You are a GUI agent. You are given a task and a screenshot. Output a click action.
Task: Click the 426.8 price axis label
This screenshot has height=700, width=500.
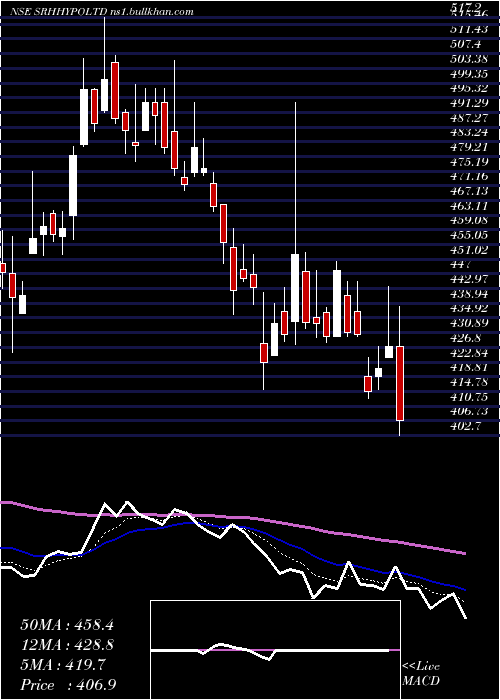click(x=468, y=338)
